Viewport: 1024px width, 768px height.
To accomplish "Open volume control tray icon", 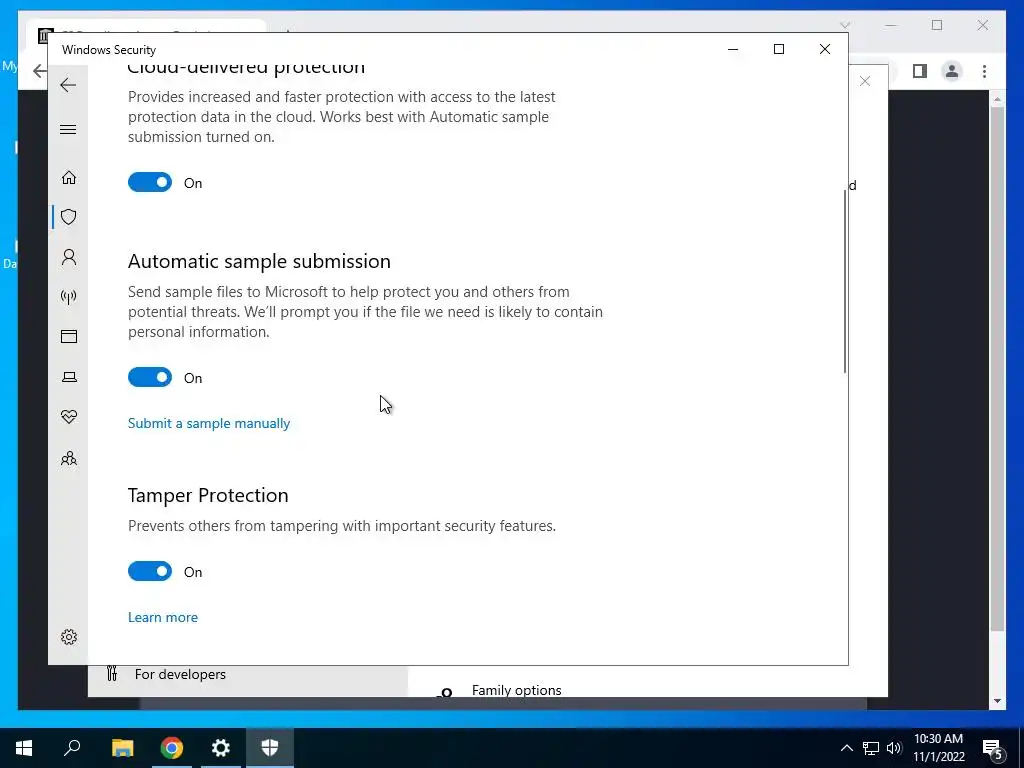I will coord(894,748).
